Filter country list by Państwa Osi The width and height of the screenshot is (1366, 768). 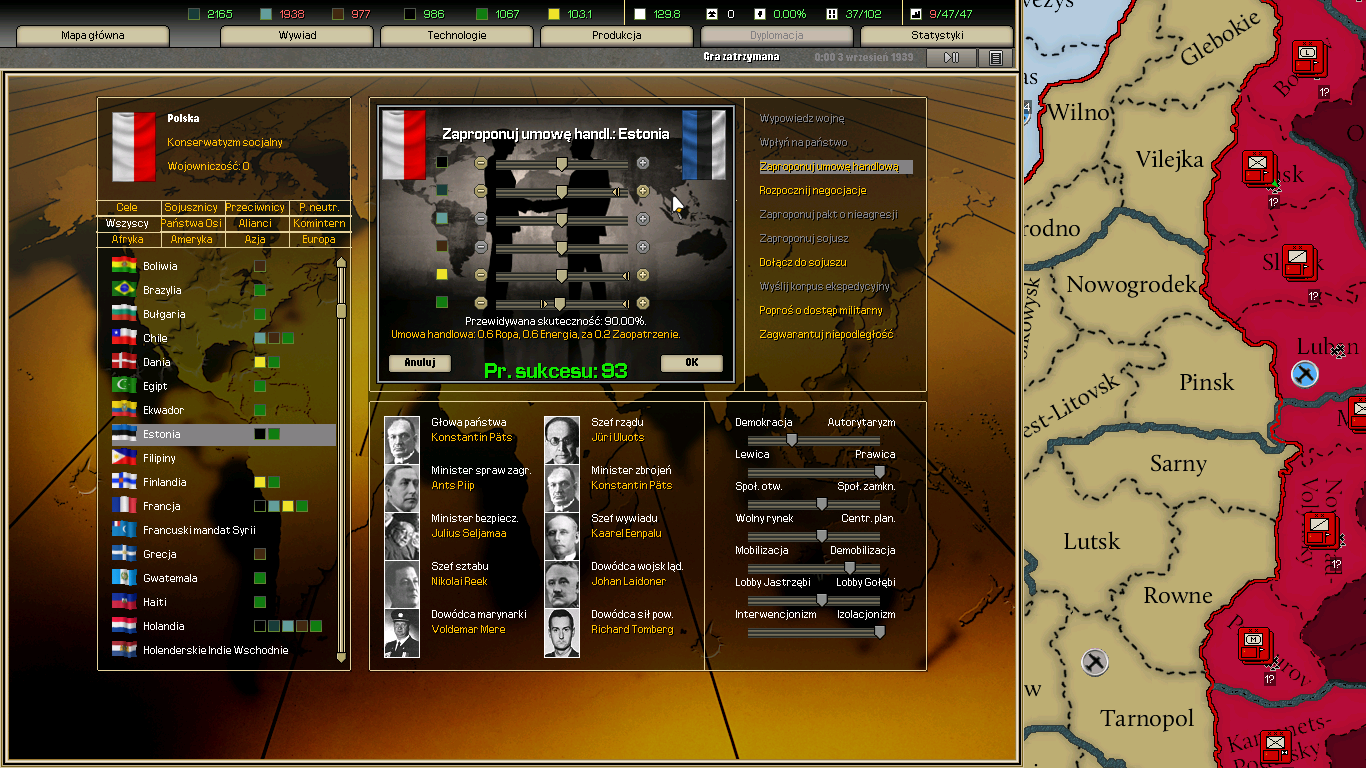point(192,224)
